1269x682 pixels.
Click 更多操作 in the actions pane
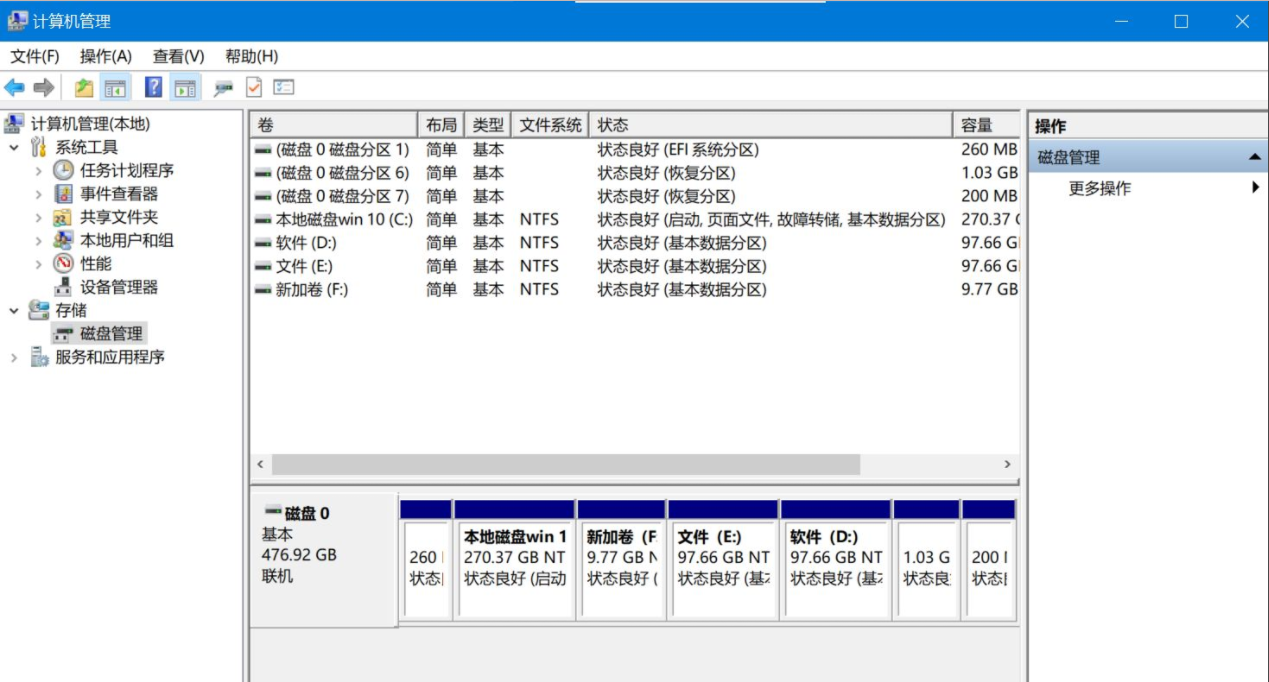[1100, 188]
